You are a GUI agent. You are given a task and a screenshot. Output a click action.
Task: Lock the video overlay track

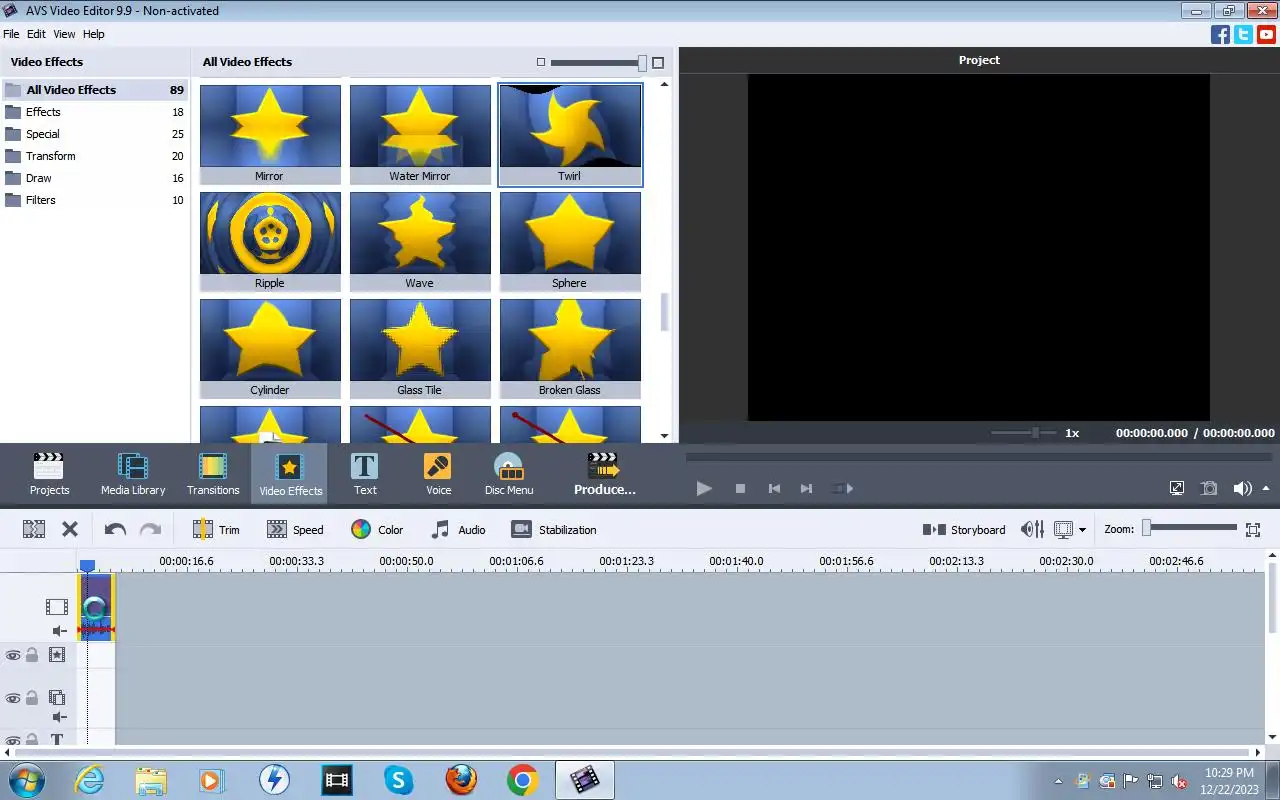click(32, 698)
